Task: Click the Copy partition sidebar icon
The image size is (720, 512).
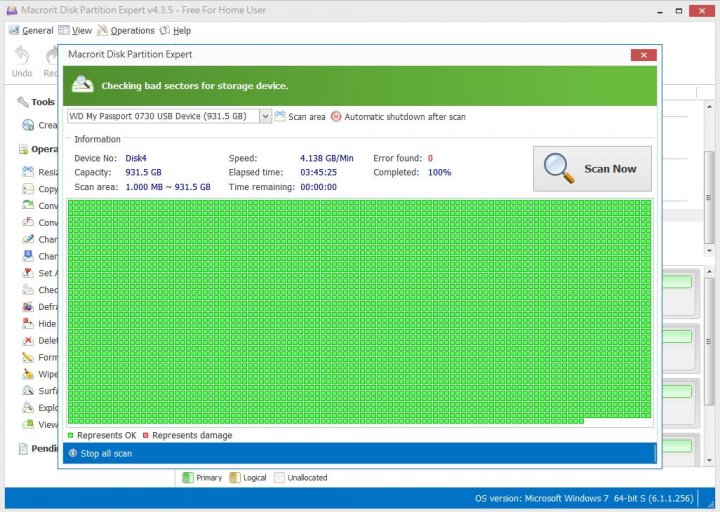Action: click(28, 189)
